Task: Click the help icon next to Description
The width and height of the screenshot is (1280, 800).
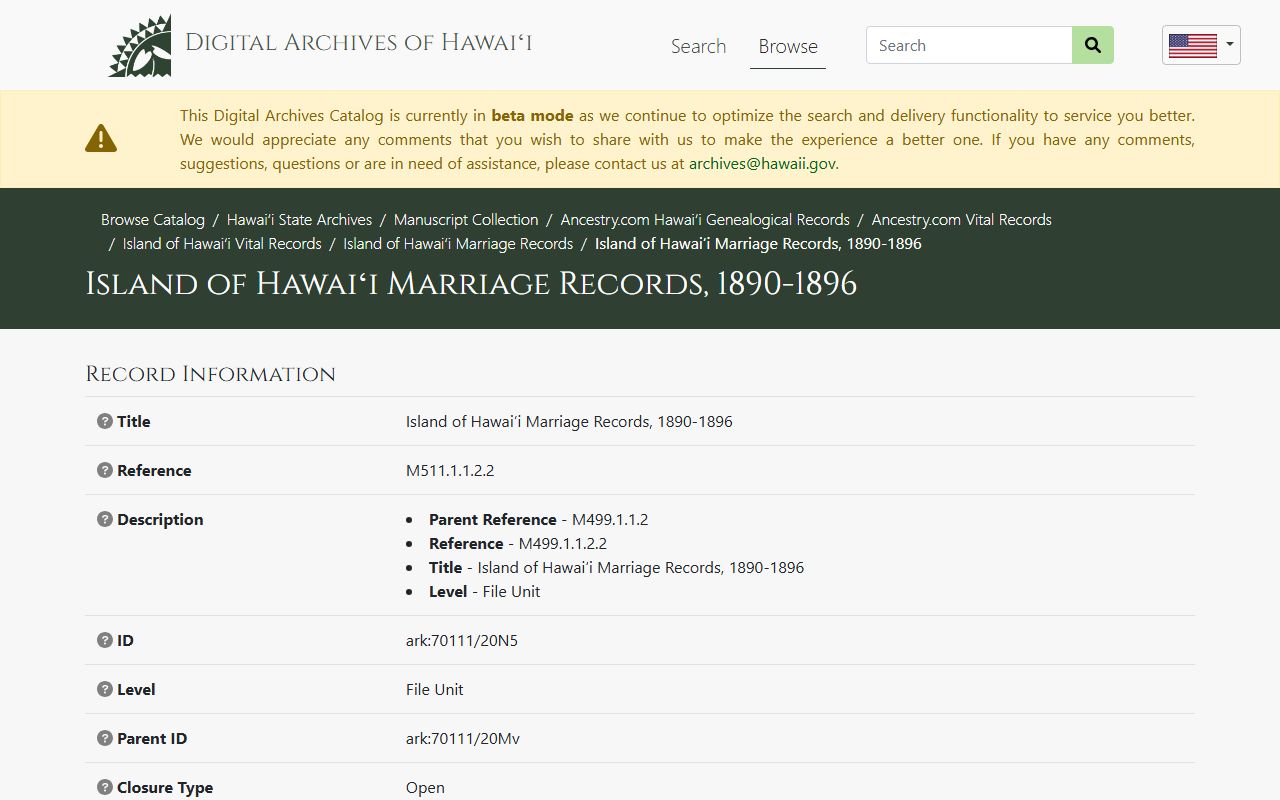Action: [x=104, y=519]
